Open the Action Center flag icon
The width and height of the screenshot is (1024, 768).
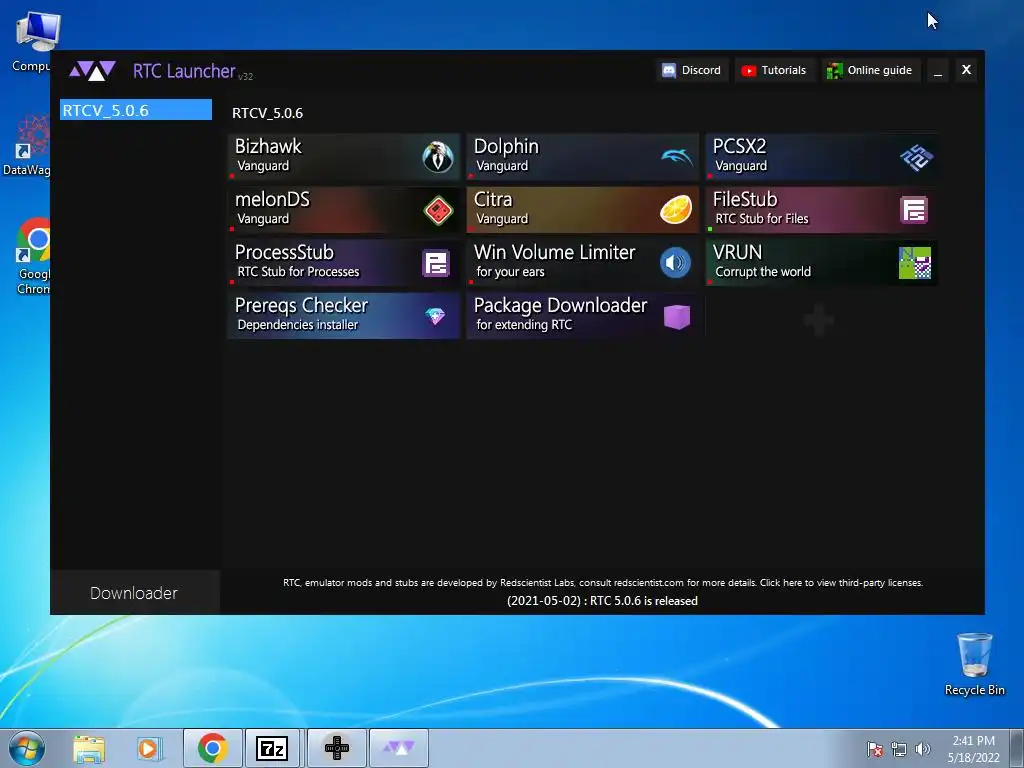pyautogui.click(x=874, y=749)
